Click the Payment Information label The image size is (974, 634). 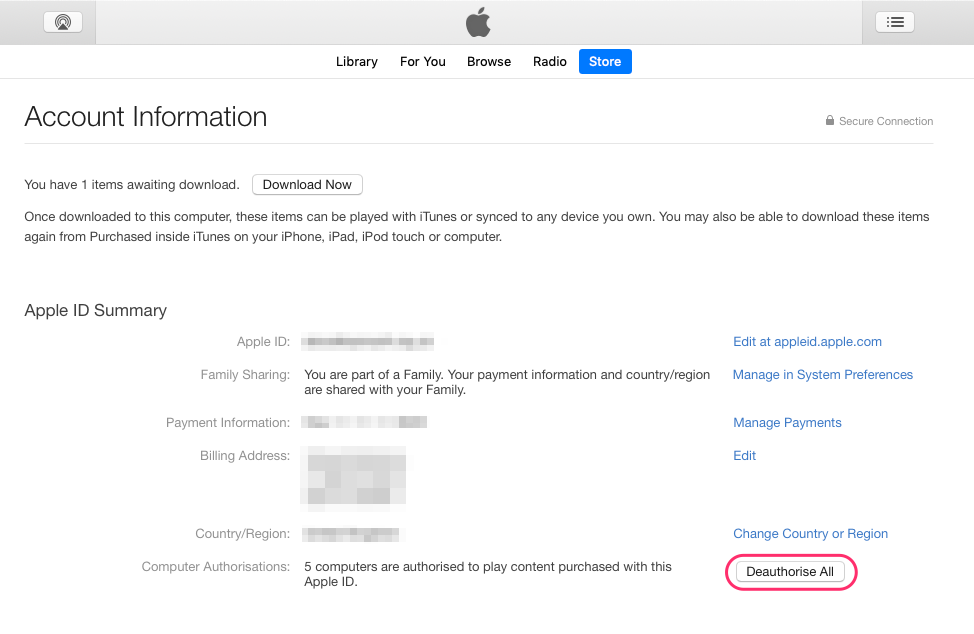coord(227,422)
